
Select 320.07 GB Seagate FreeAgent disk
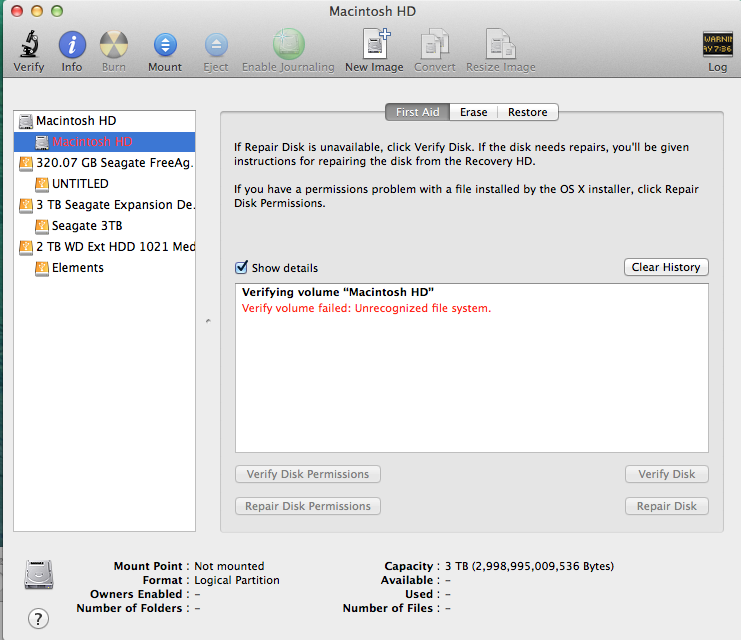tap(104, 163)
